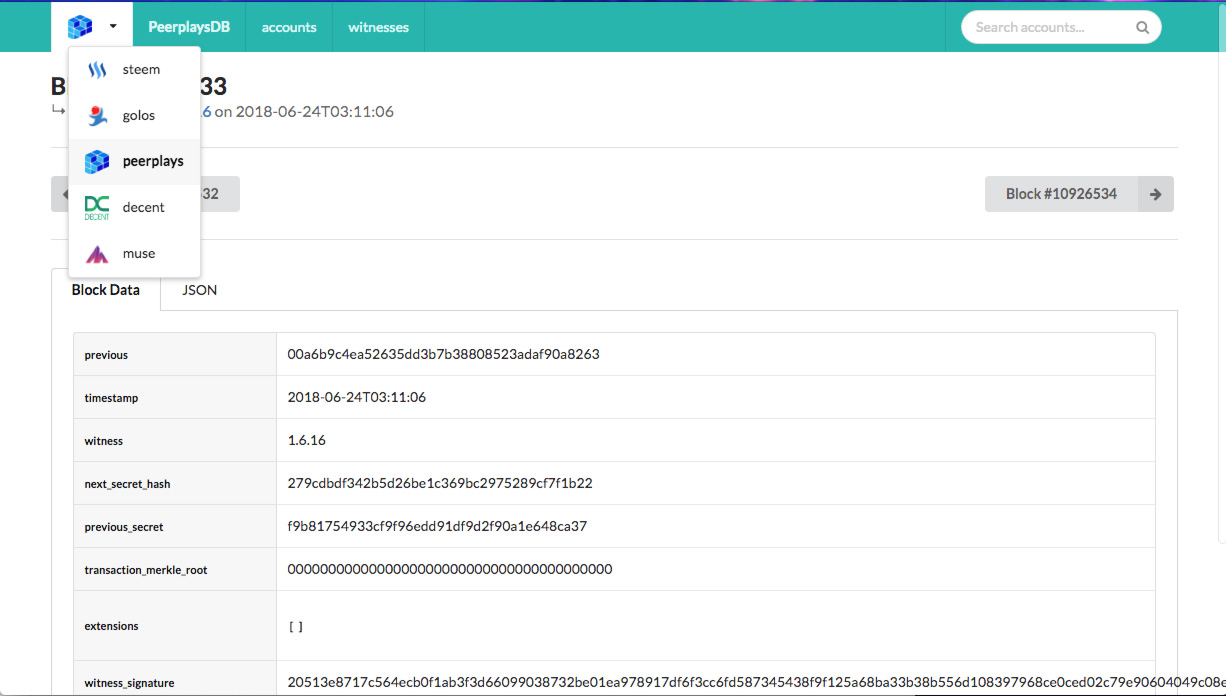
Task: Select the hash value starting 279cdbdf
Action: coord(440,483)
